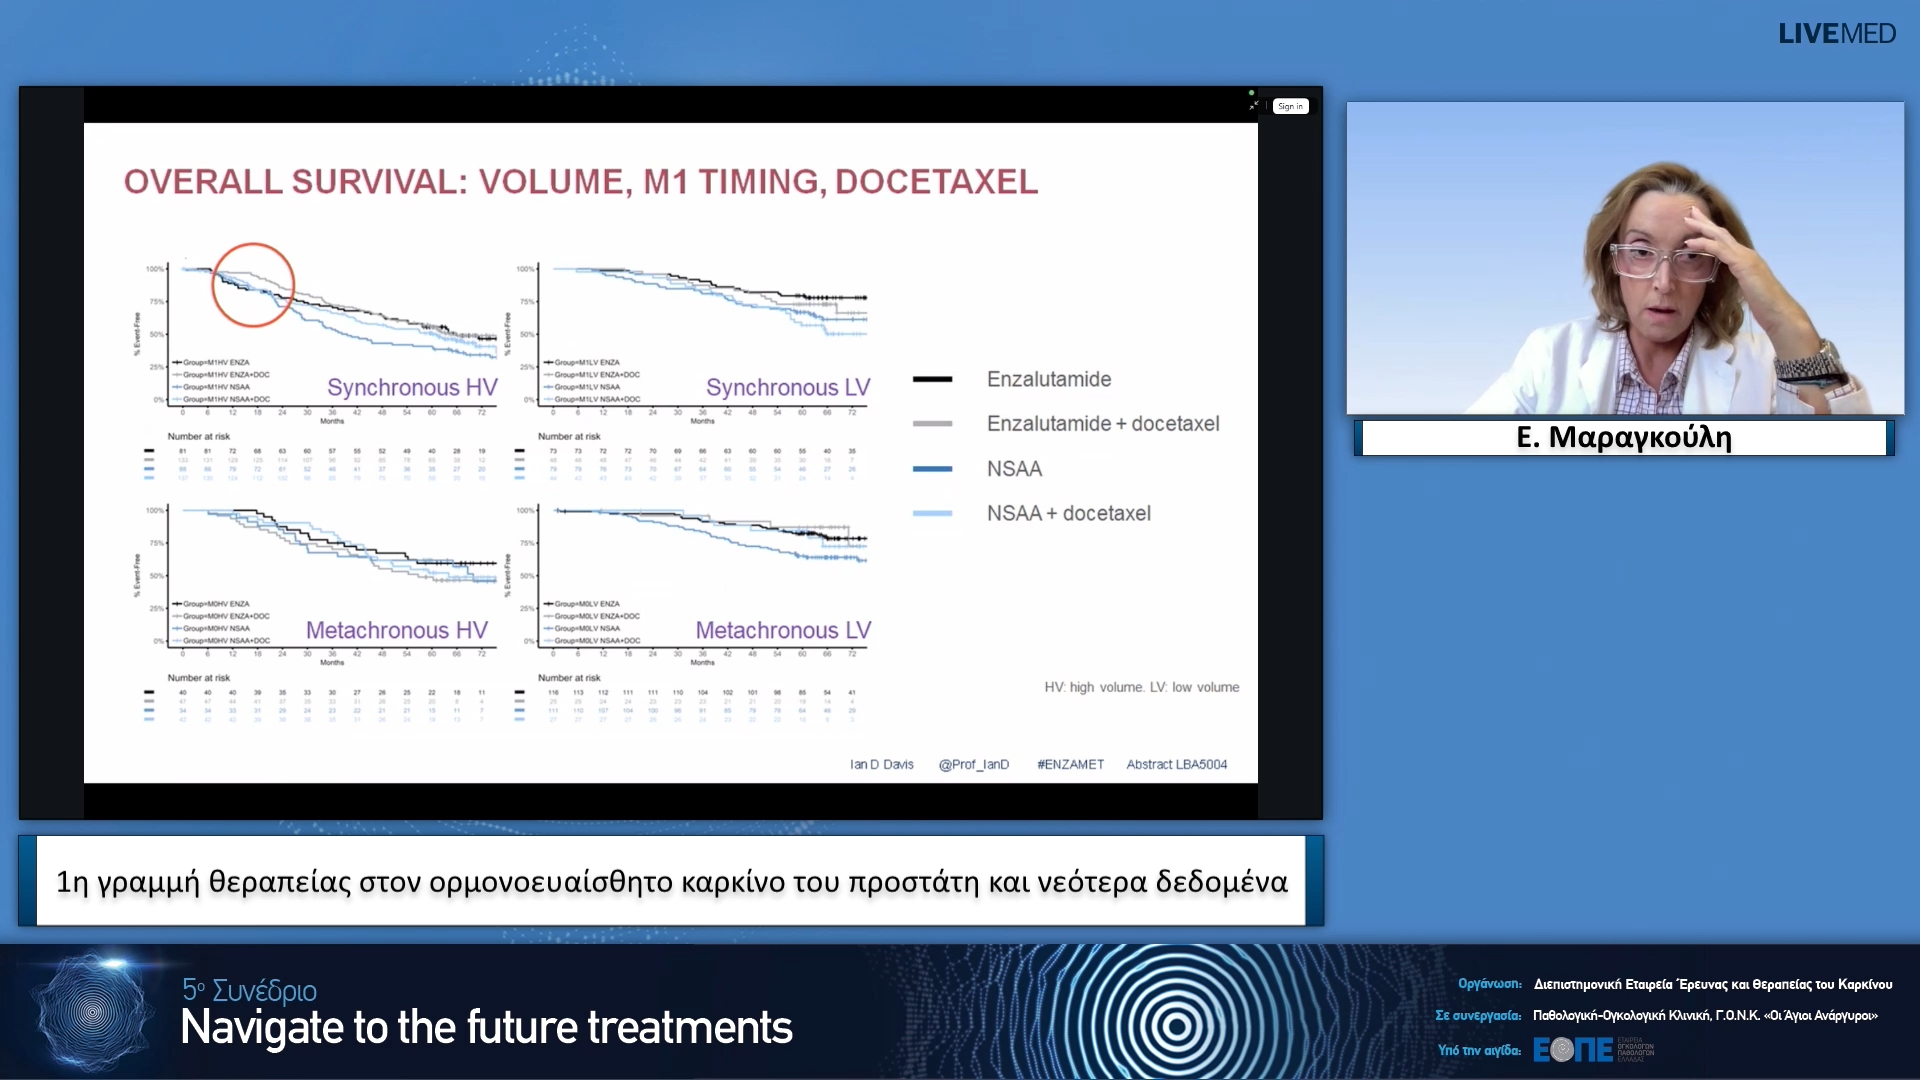The image size is (1920, 1080).
Task: Click the @Prof_IanD handle
Action: point(973,764)
